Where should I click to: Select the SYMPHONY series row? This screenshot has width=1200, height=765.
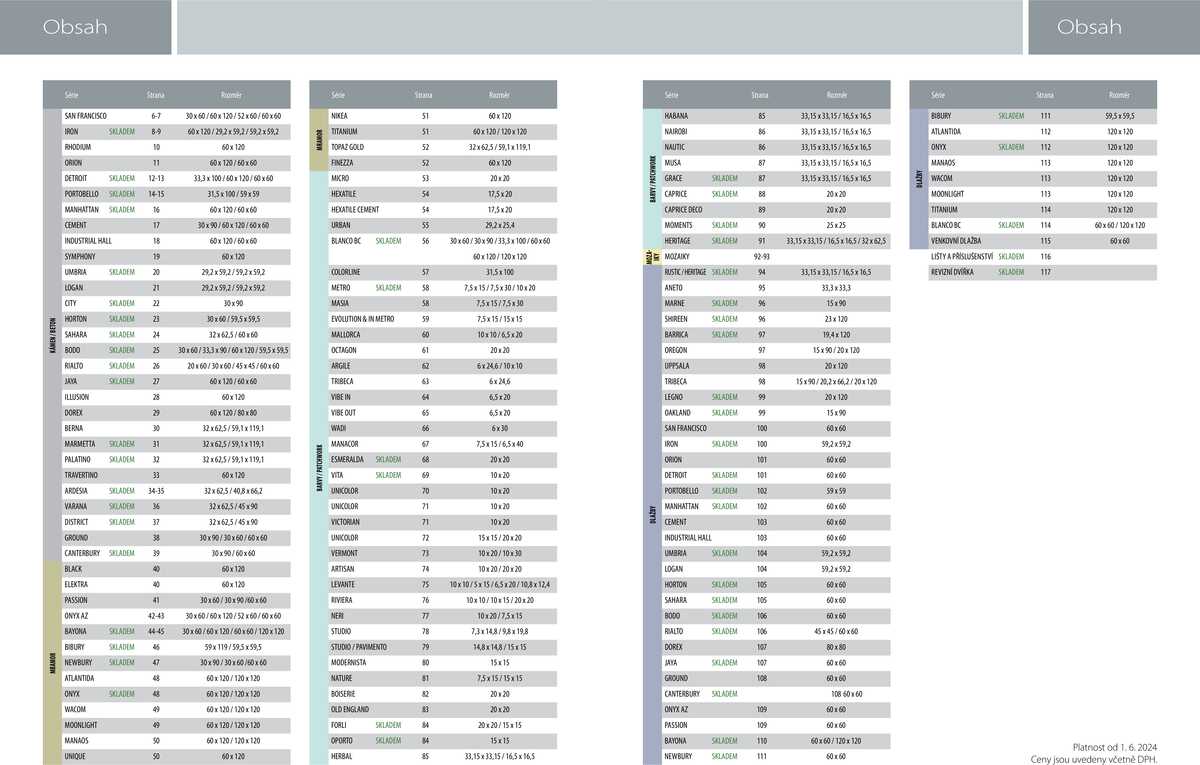tap(81, 256)
